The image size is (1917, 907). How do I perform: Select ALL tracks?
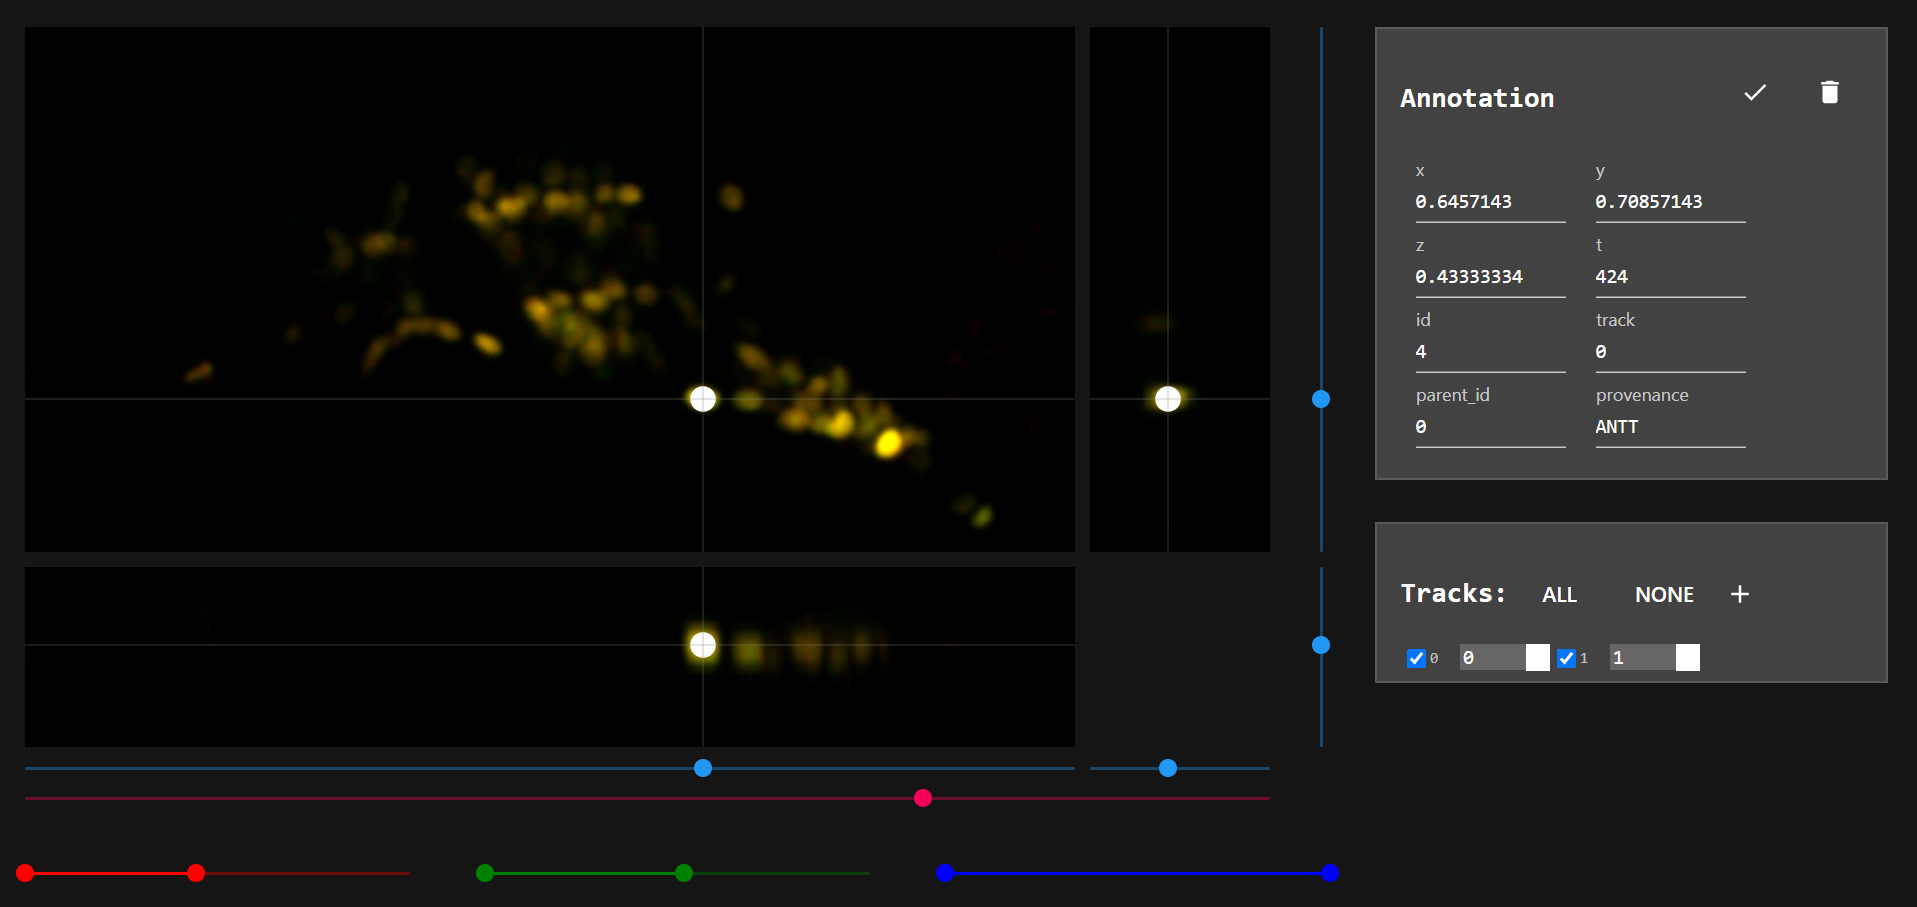click(1559, 595)
